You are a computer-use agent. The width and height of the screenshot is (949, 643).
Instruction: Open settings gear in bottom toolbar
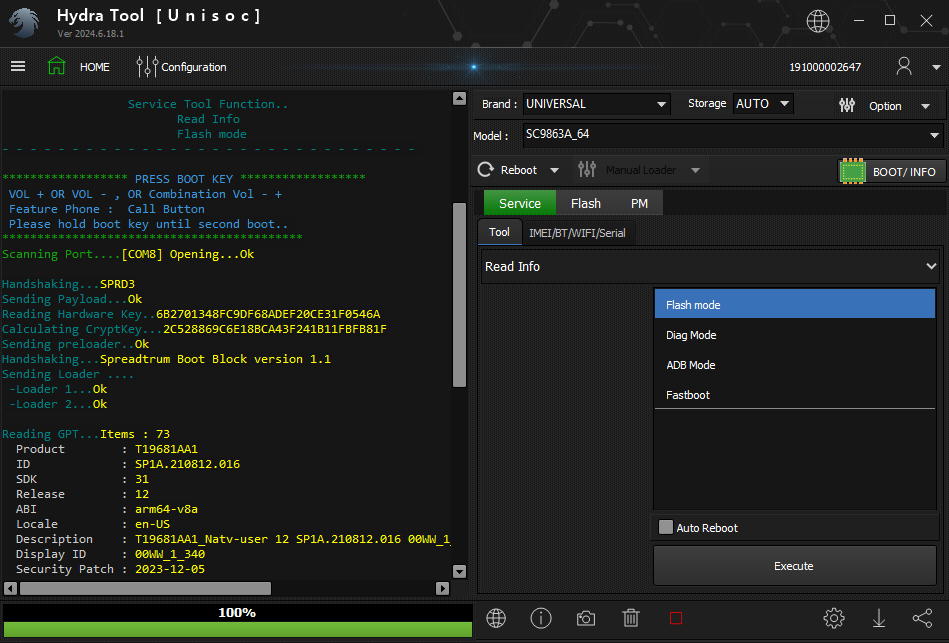tap(834, 618)
